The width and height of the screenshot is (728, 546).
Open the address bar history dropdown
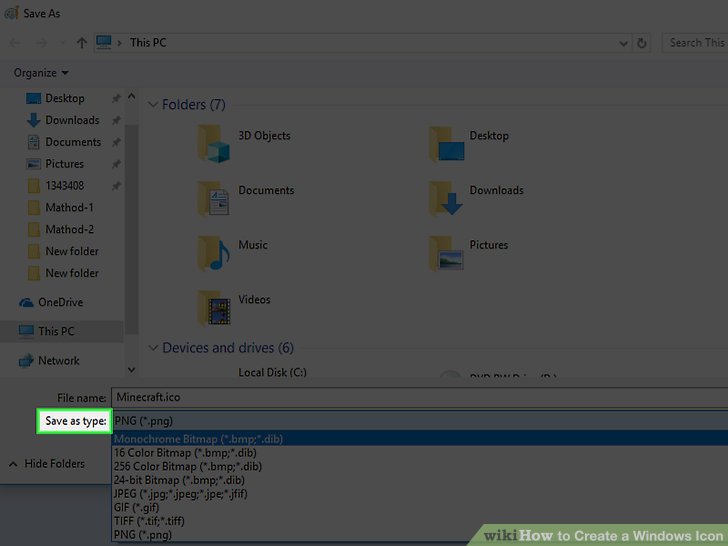click(623, 44)
